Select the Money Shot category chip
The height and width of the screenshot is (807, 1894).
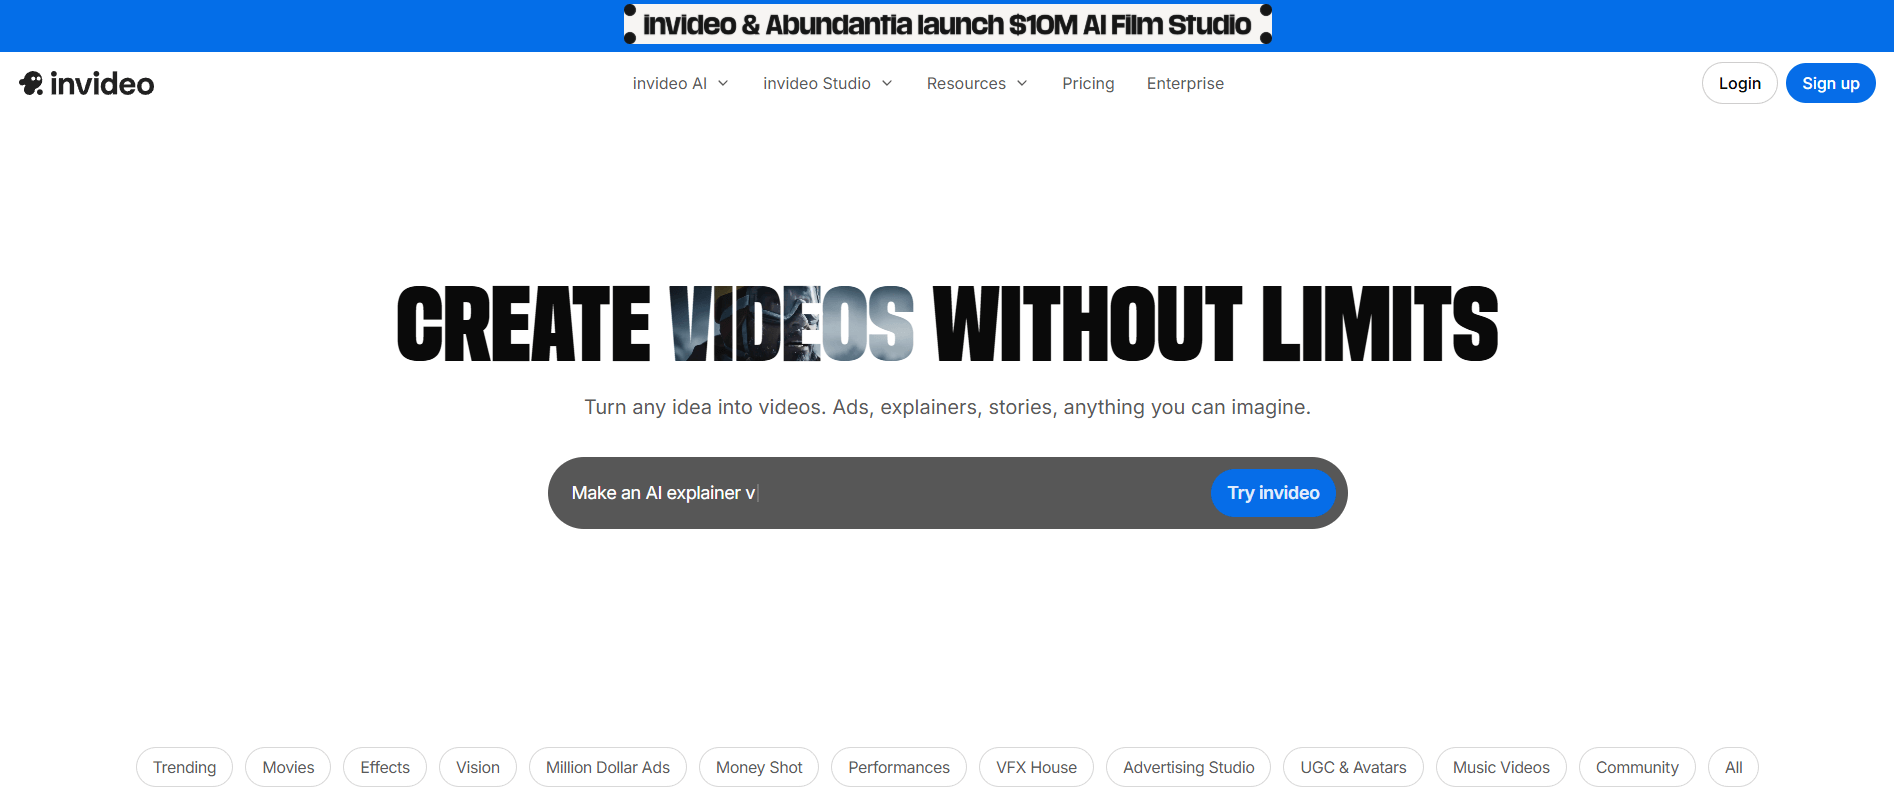click(x=759, y=767)
